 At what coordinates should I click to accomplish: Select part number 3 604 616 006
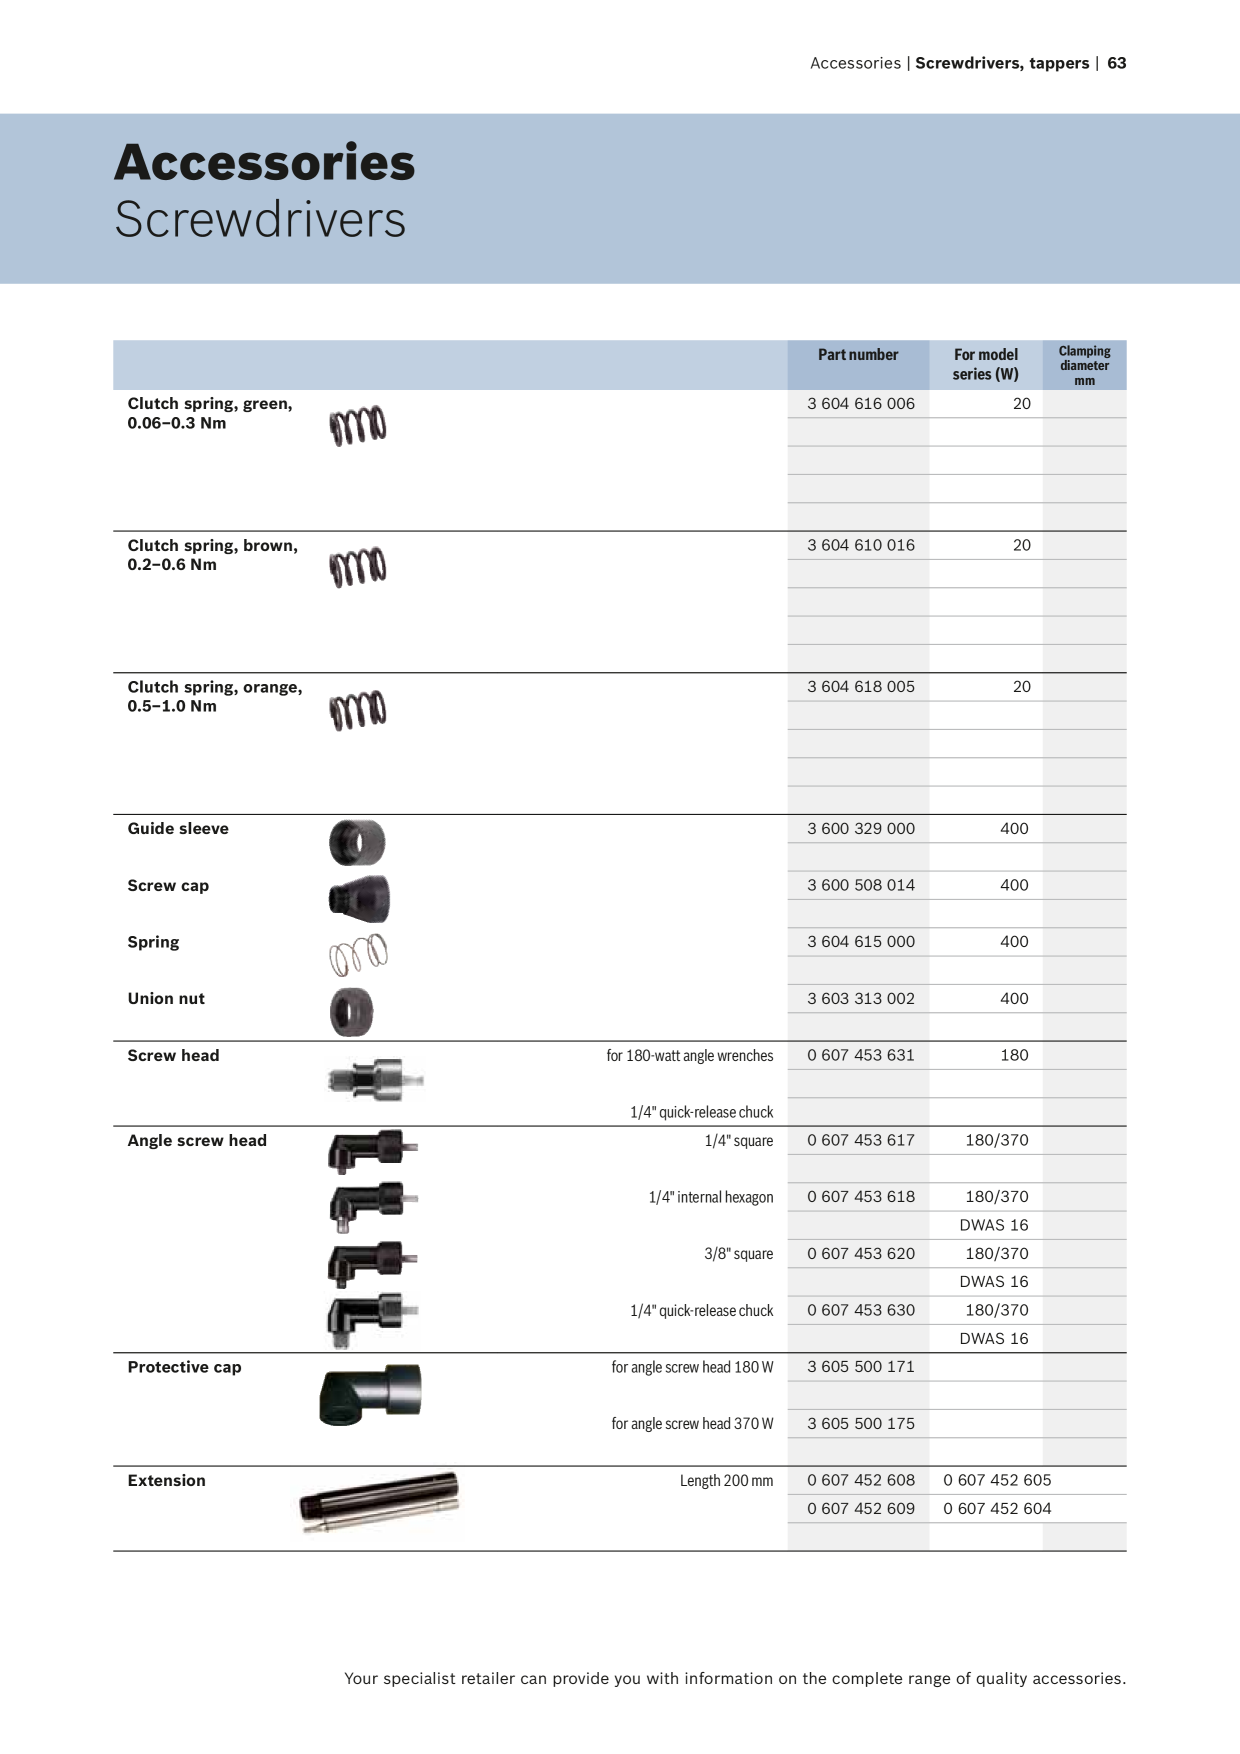(861, 404)
